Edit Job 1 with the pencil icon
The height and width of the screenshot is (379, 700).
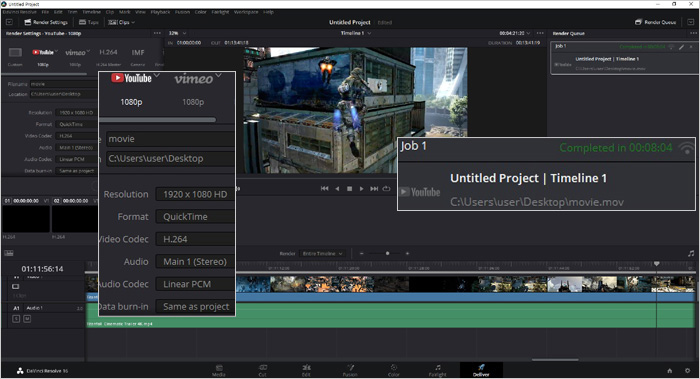[681, 47]
